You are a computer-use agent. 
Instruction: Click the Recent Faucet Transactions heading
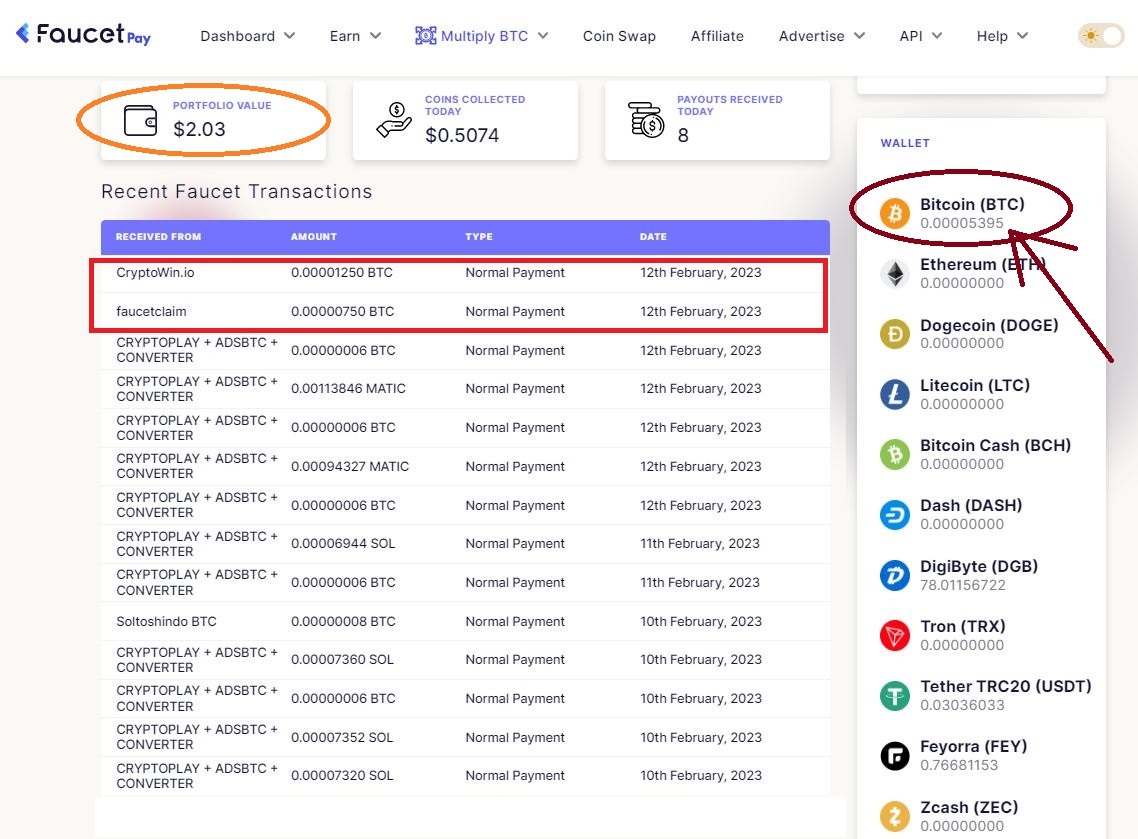tap(237, 192)
